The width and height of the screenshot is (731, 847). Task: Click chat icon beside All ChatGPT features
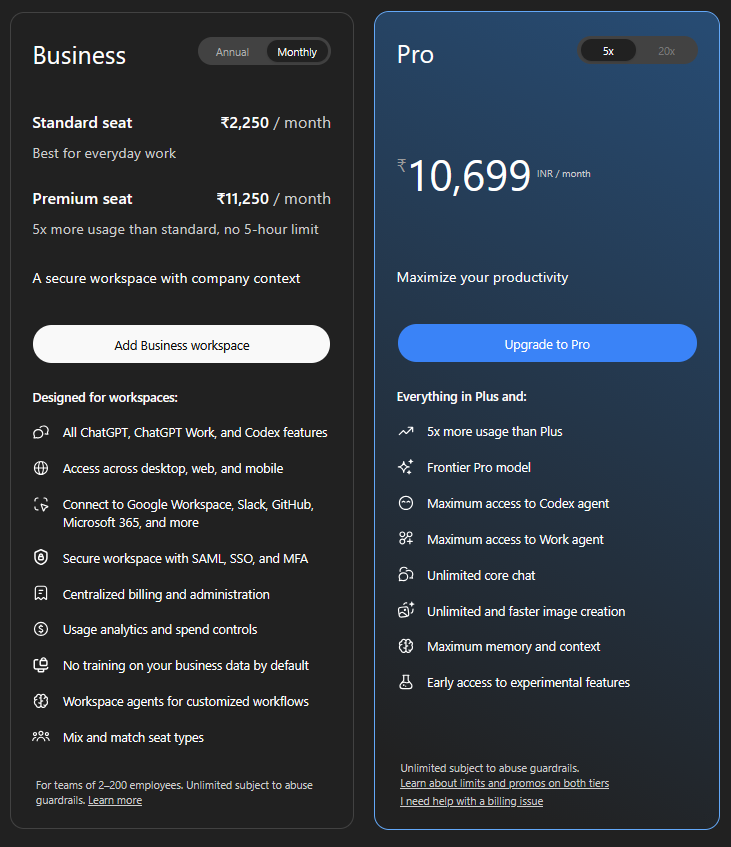click(x=41, y=432)
